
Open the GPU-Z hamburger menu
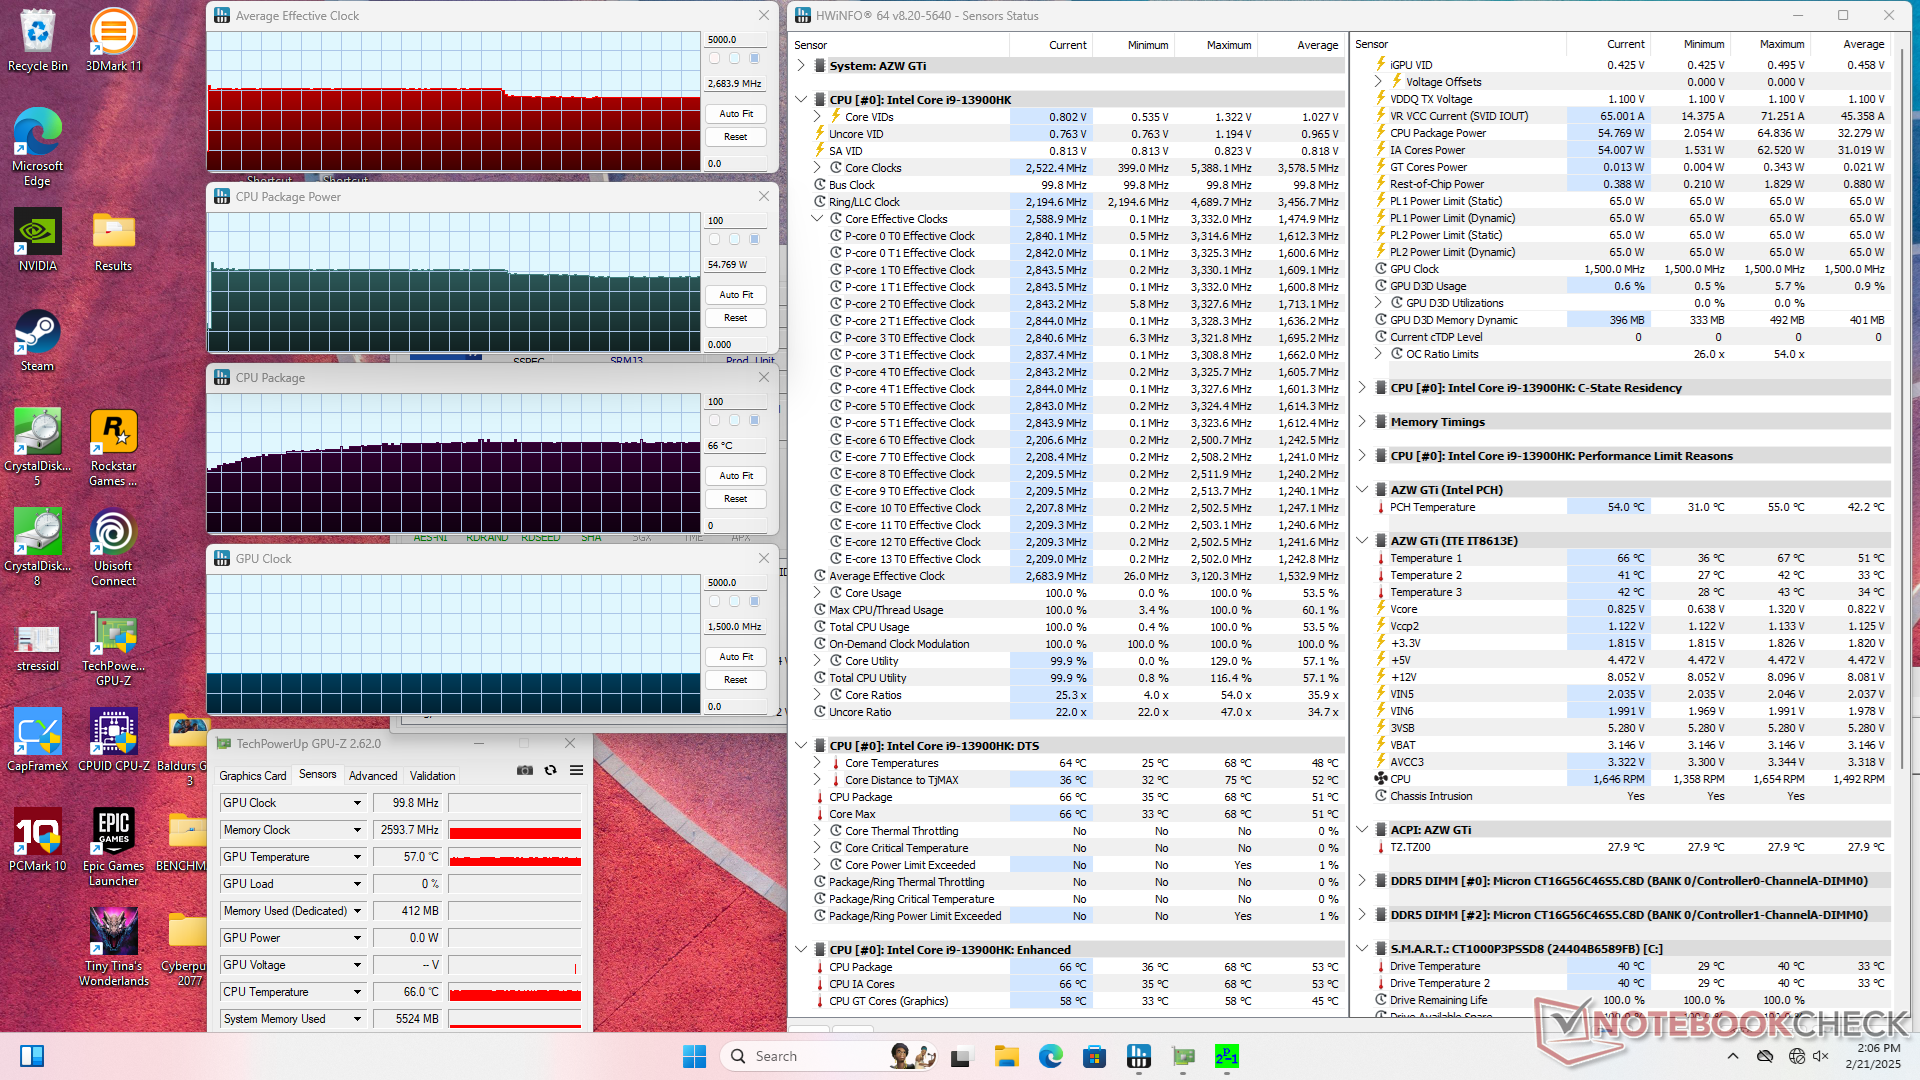click(x=576, y=770)
